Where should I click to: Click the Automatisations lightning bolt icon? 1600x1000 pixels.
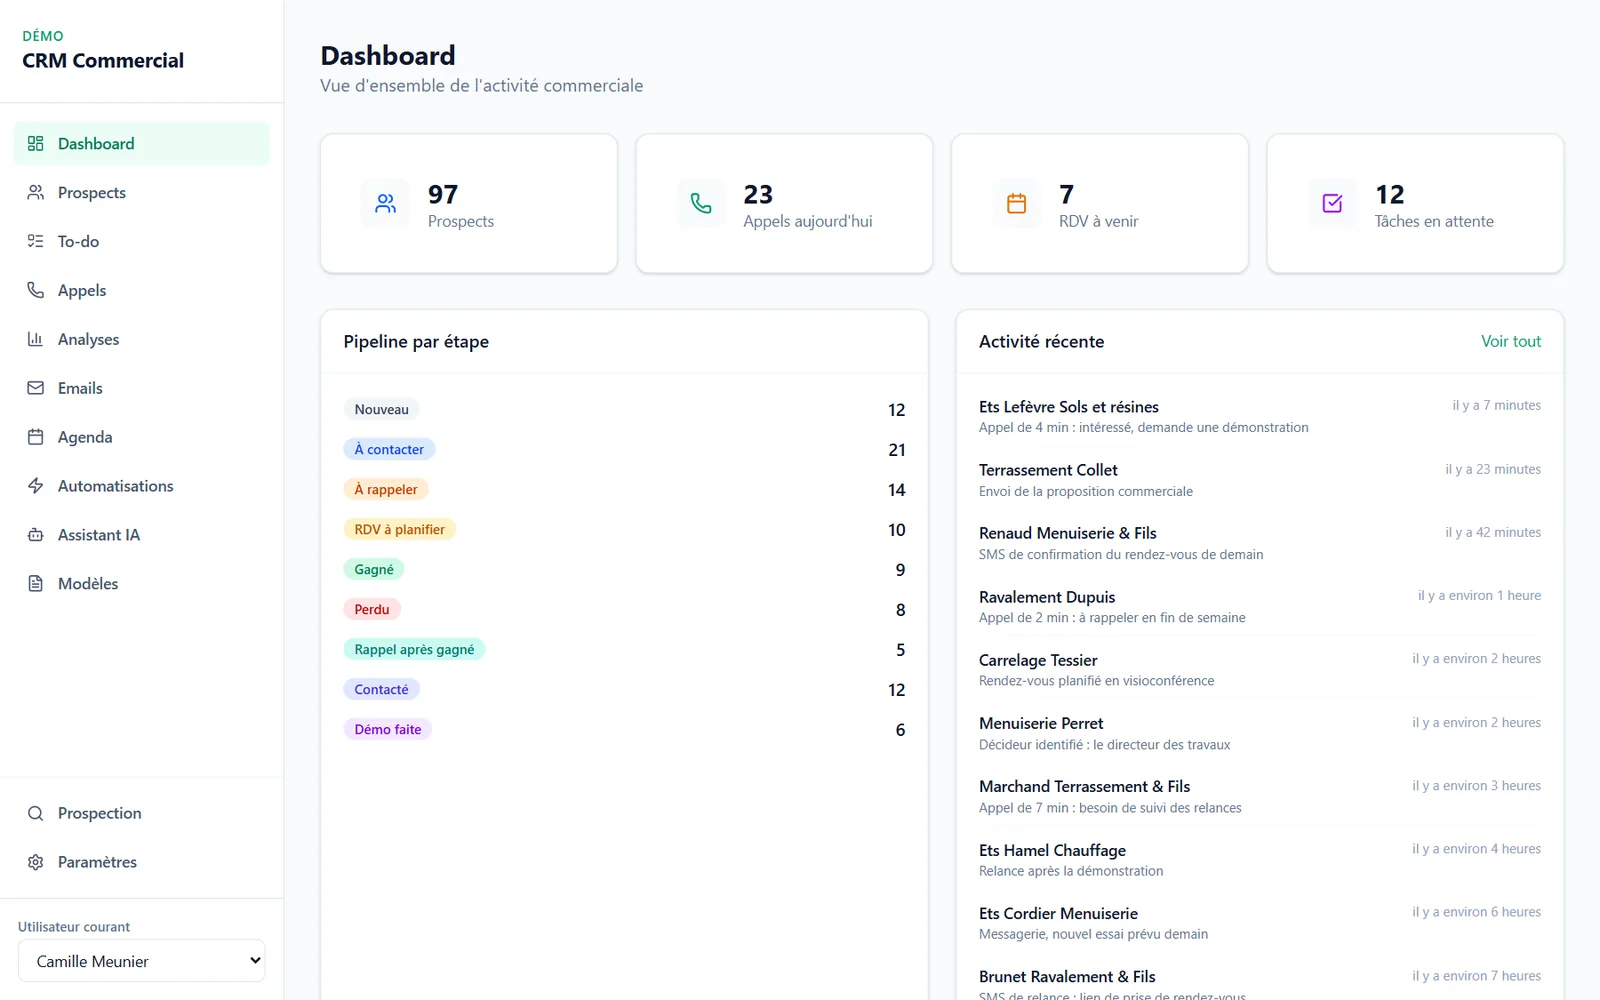tap(36, 486)
